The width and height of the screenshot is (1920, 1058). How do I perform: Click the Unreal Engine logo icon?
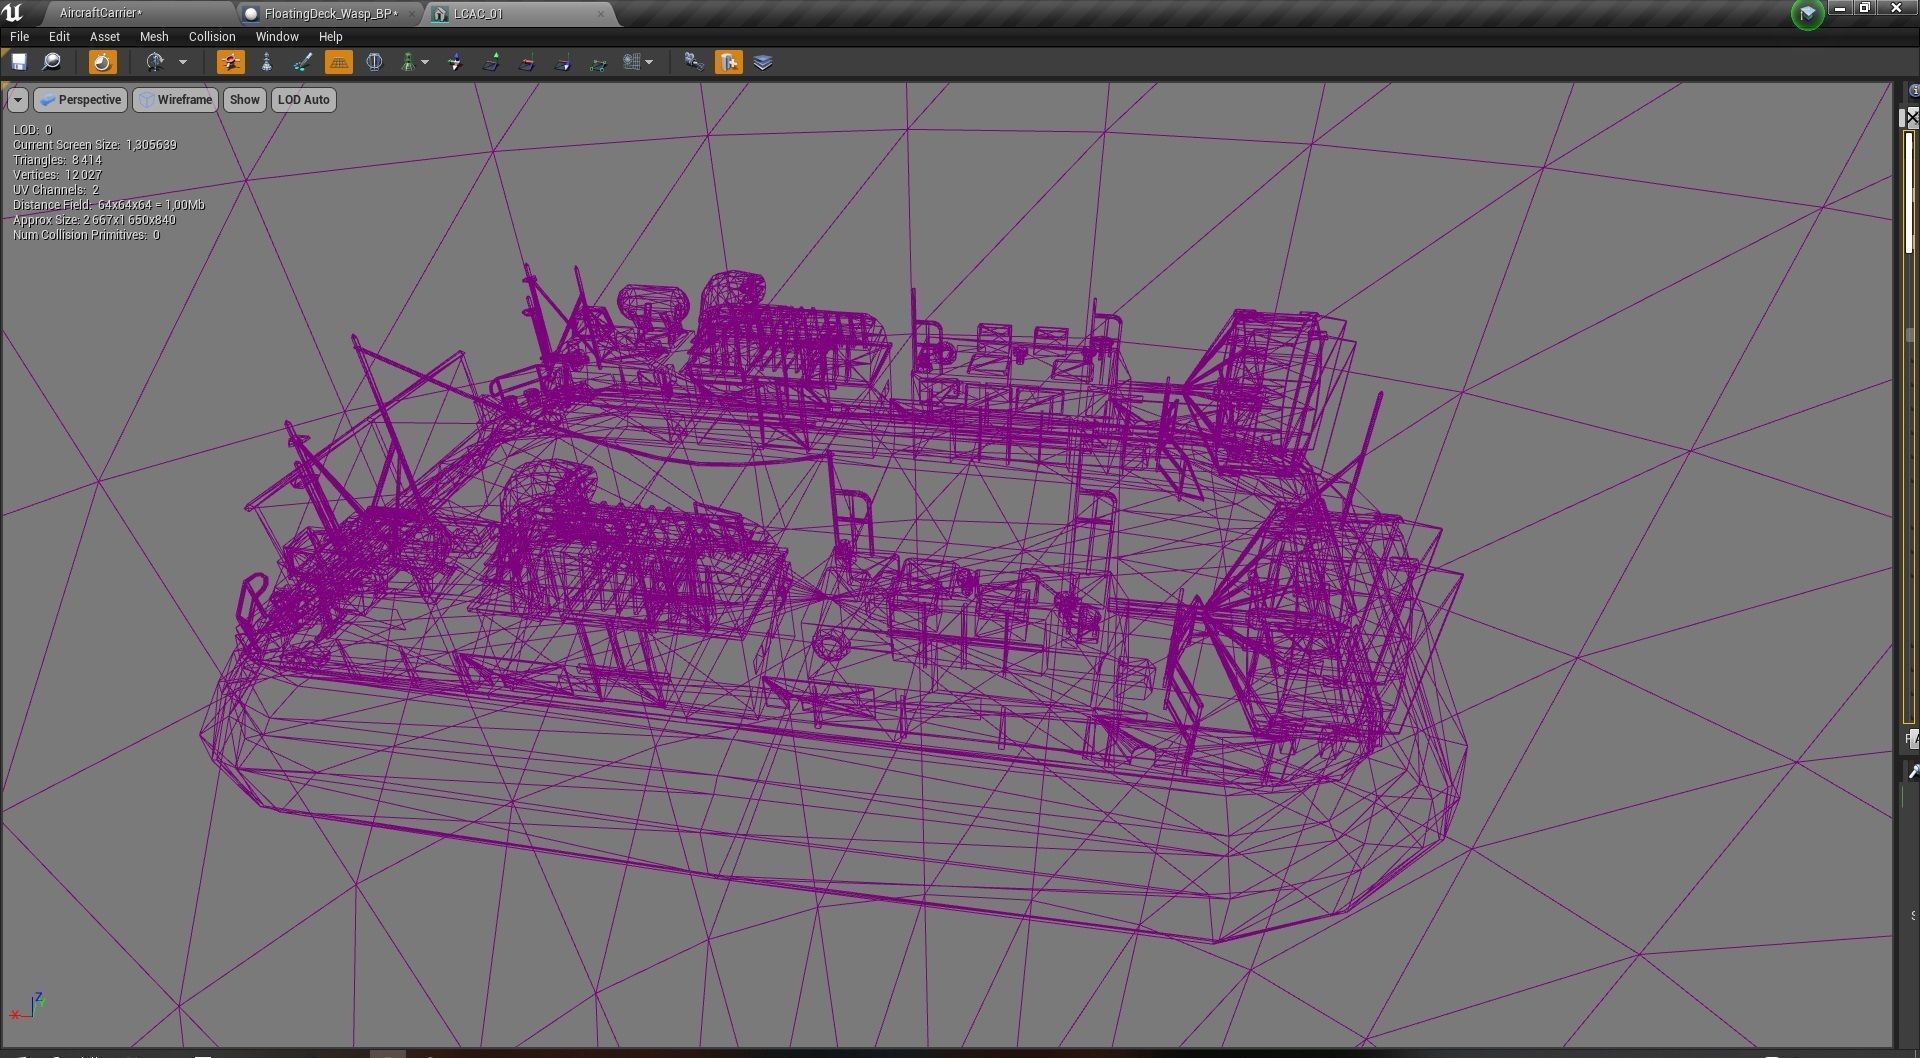tap(13, 13)
